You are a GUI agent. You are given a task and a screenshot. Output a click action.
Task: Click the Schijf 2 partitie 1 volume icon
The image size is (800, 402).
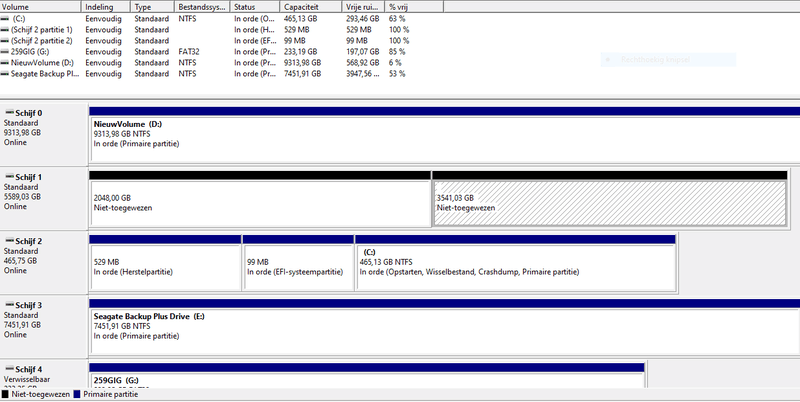click(x=5, y=30)
